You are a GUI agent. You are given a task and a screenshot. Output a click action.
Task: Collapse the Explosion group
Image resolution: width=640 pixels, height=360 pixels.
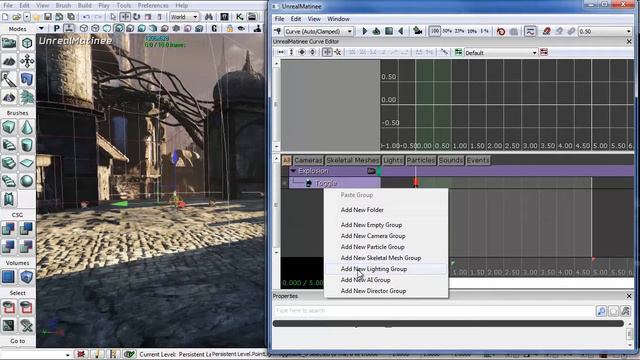click(293, 171)
